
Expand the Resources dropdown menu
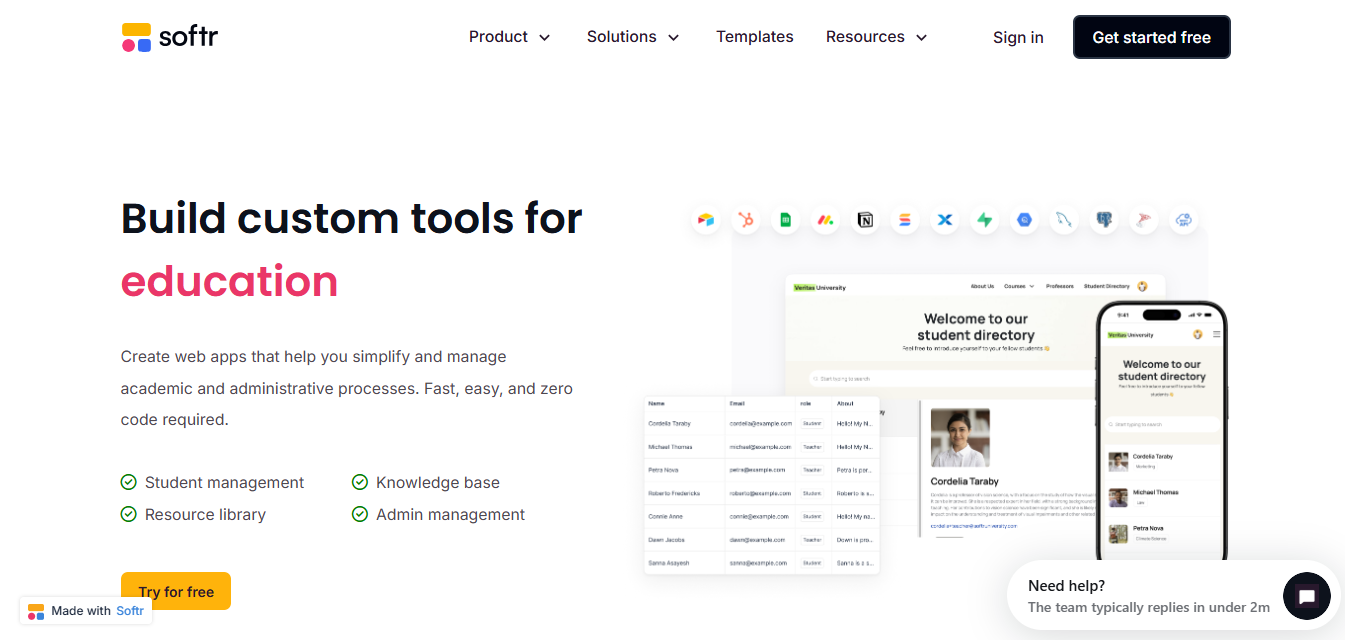876,37
